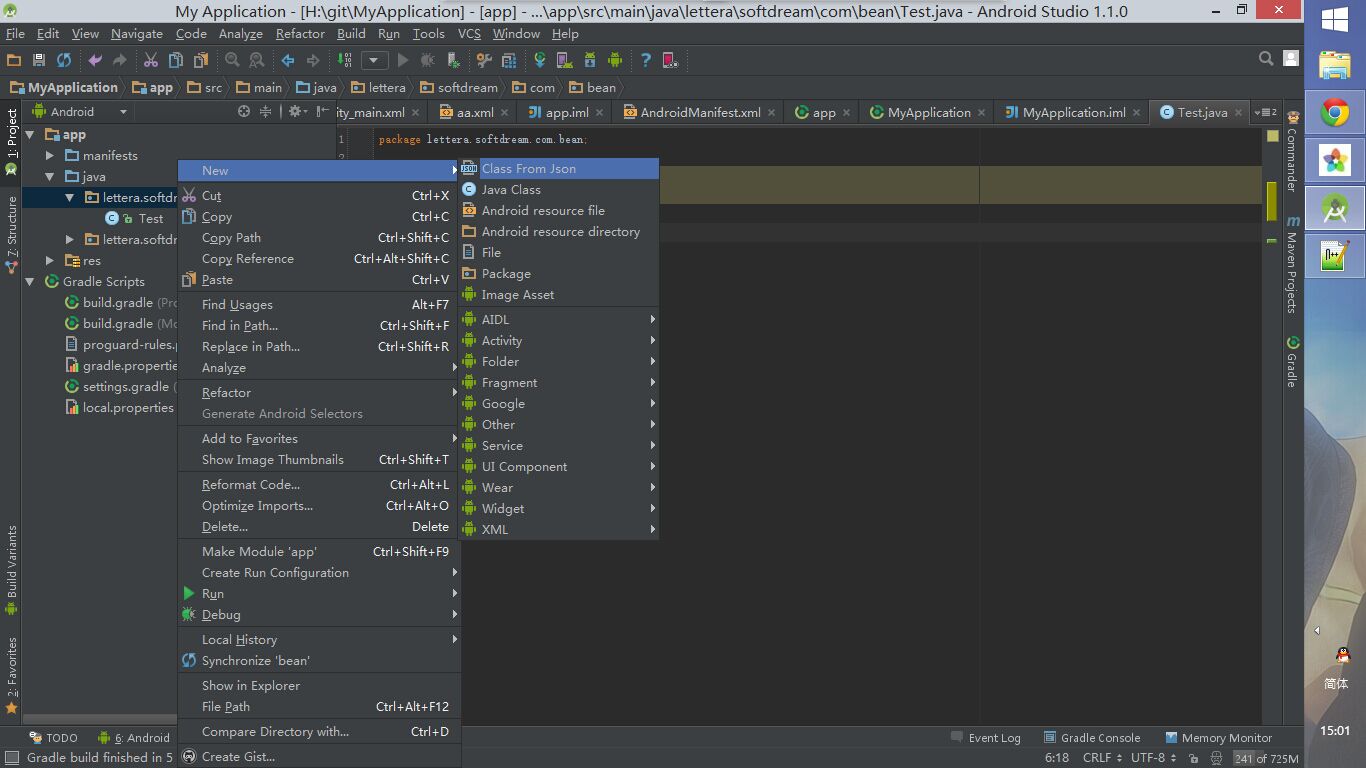The width and height of the screenshot is (1366, 768).
Task: Click the Make Project icon
Action: (344, 60)
